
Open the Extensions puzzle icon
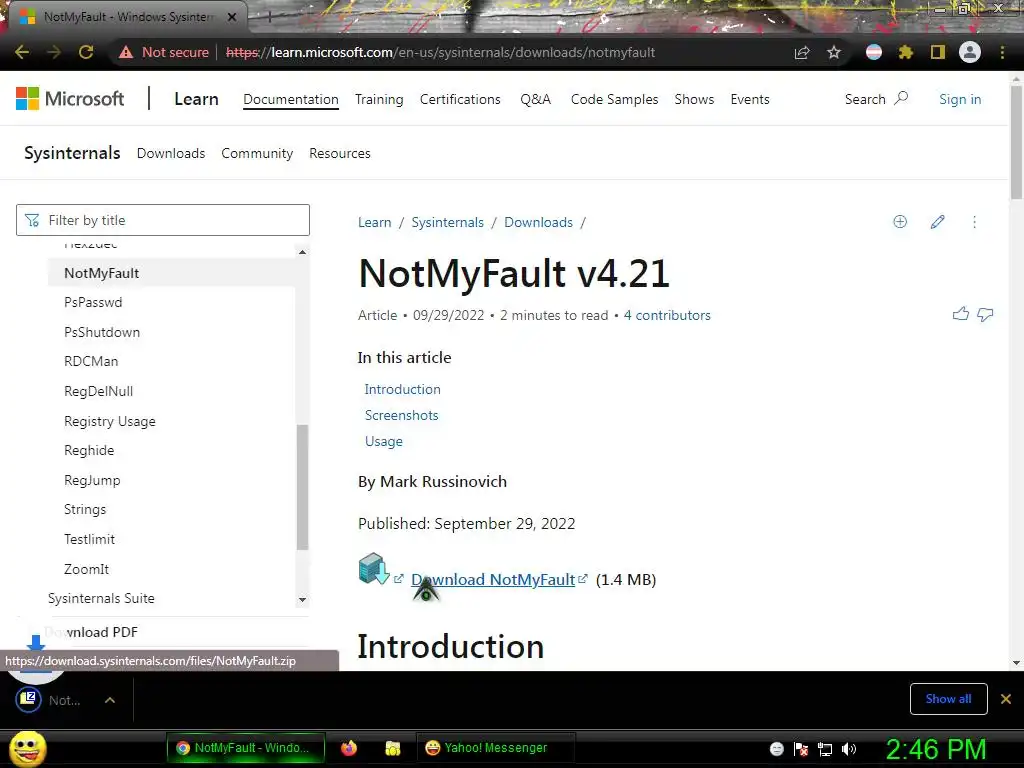(x=906, y=52)
